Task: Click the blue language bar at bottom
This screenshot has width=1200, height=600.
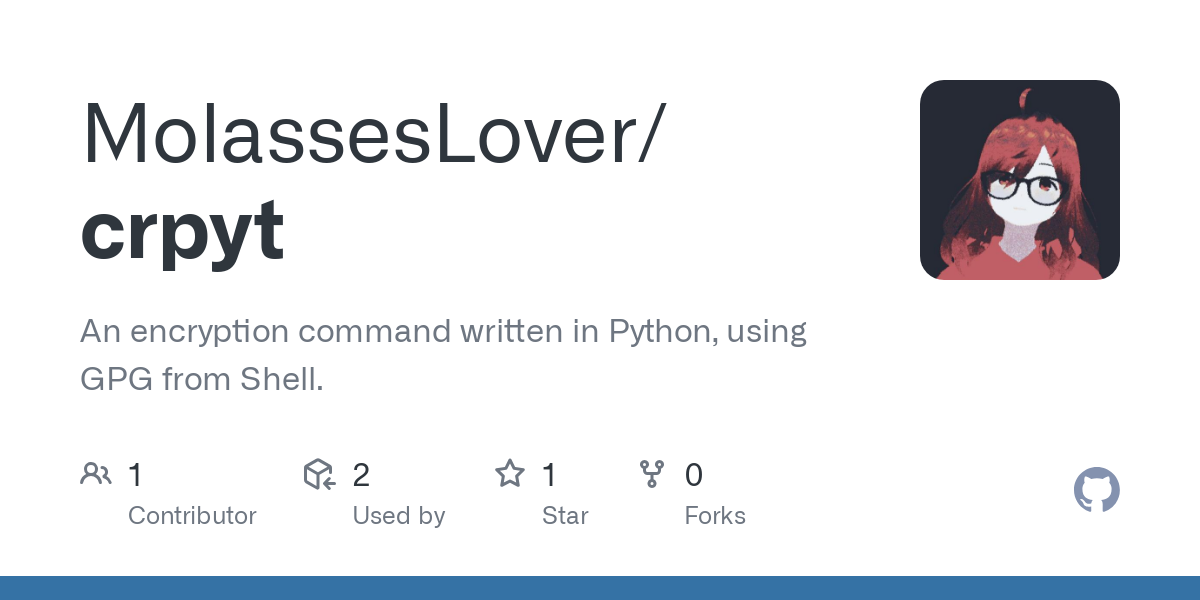Action: tap(600, 588)
